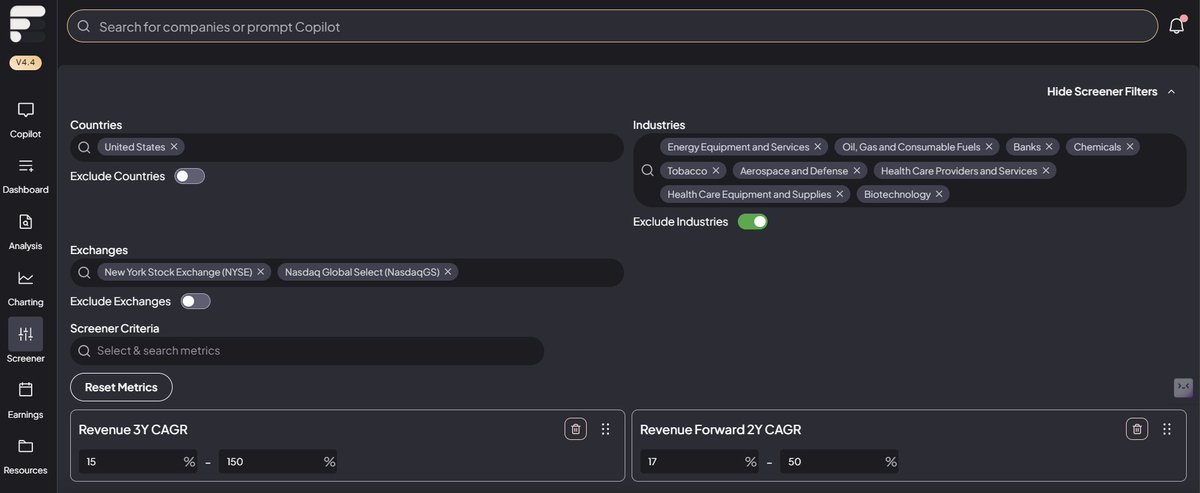
Task: Remove the Chemicals industry chip
Action: pos(1130,147)
